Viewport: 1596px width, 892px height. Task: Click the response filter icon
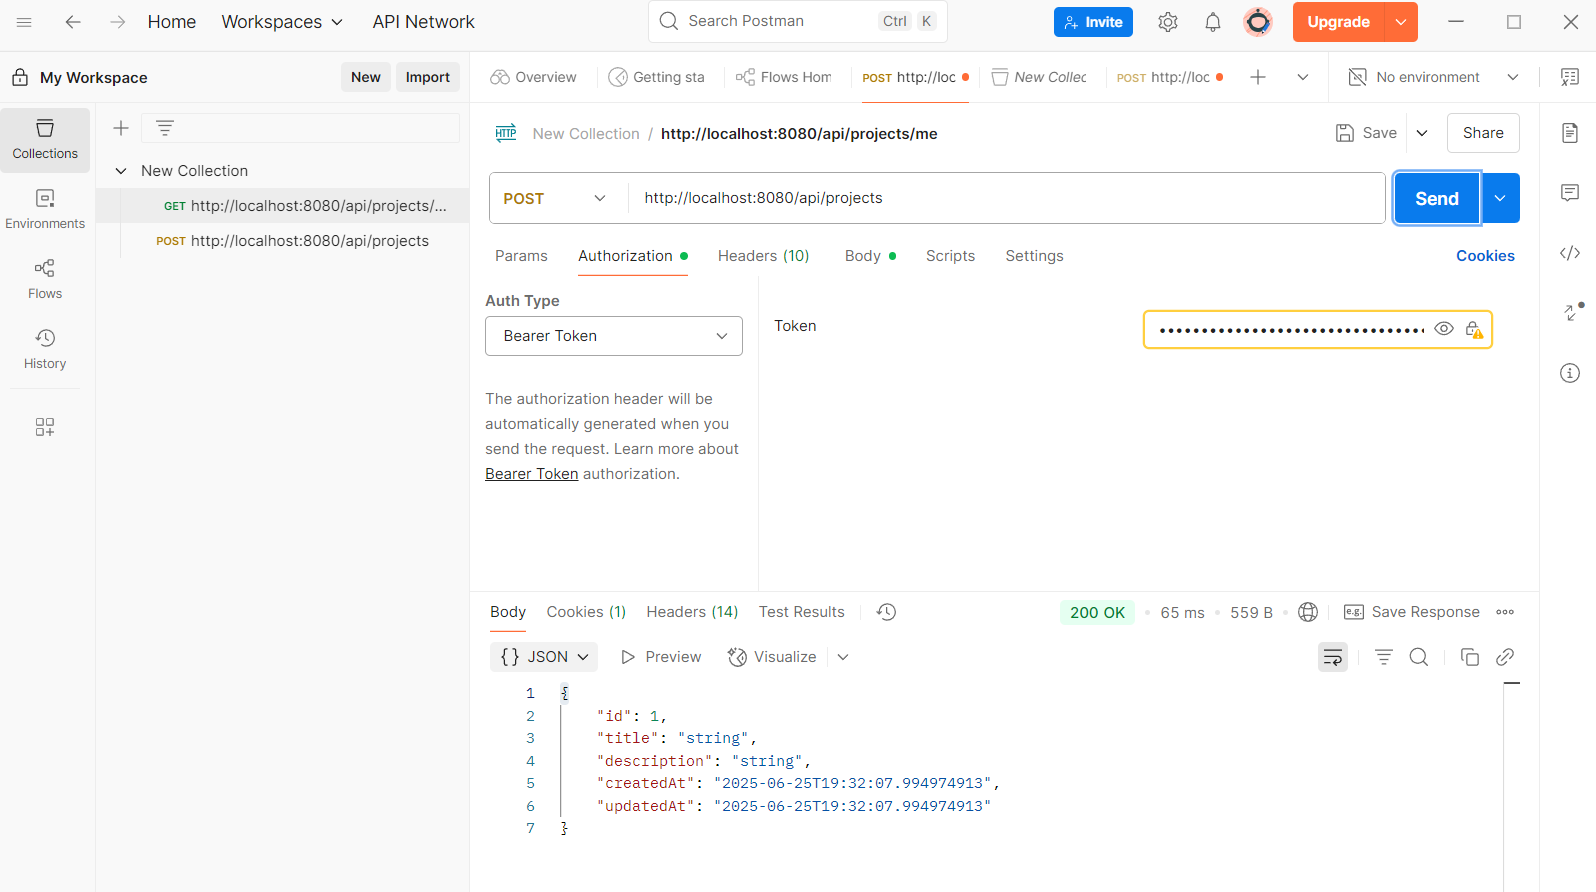point(1384,657)
